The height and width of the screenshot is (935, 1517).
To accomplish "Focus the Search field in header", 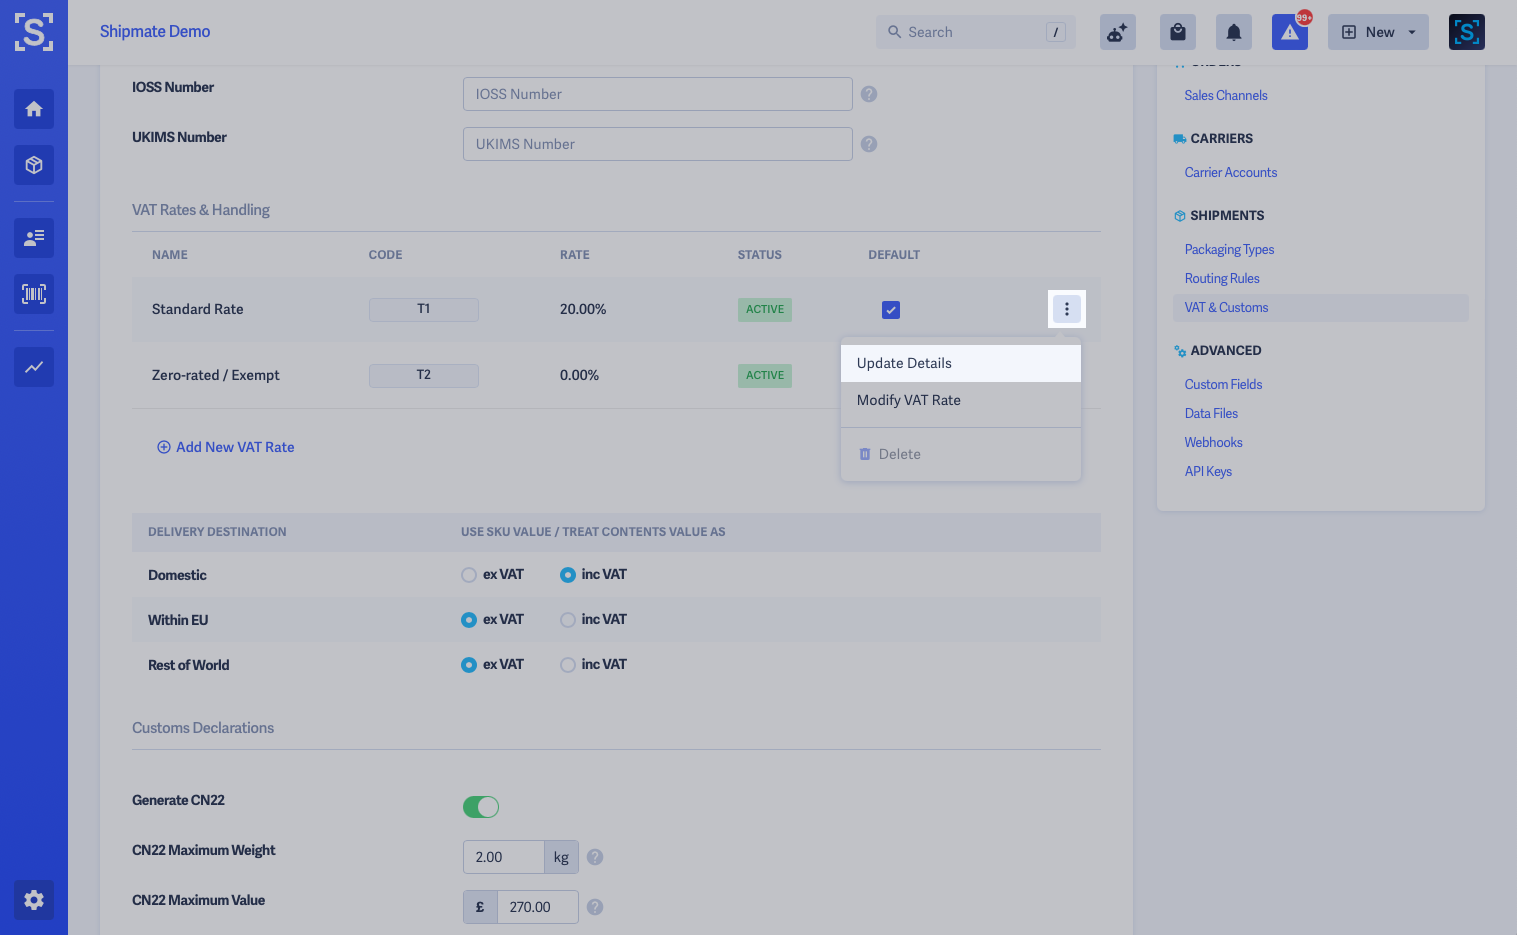I will (x=976, y=32).
